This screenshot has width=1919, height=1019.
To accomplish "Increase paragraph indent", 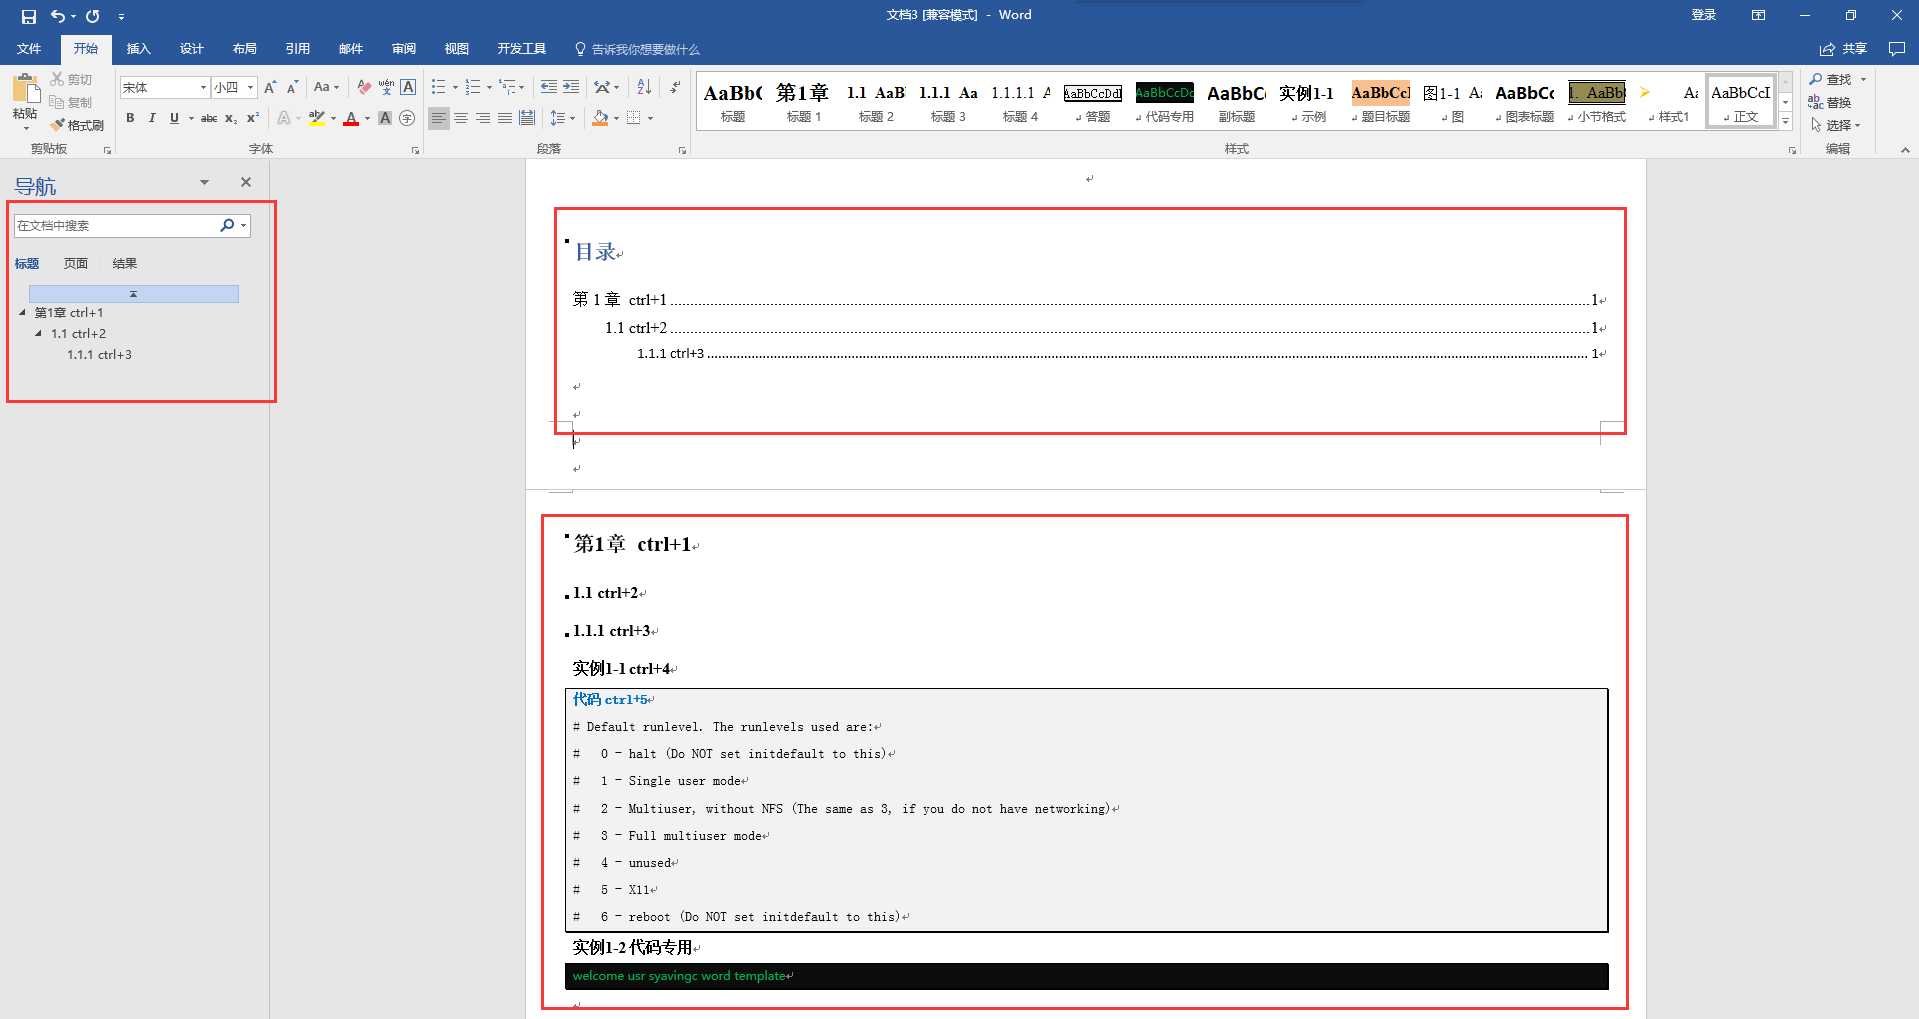I will pos(571,87).
